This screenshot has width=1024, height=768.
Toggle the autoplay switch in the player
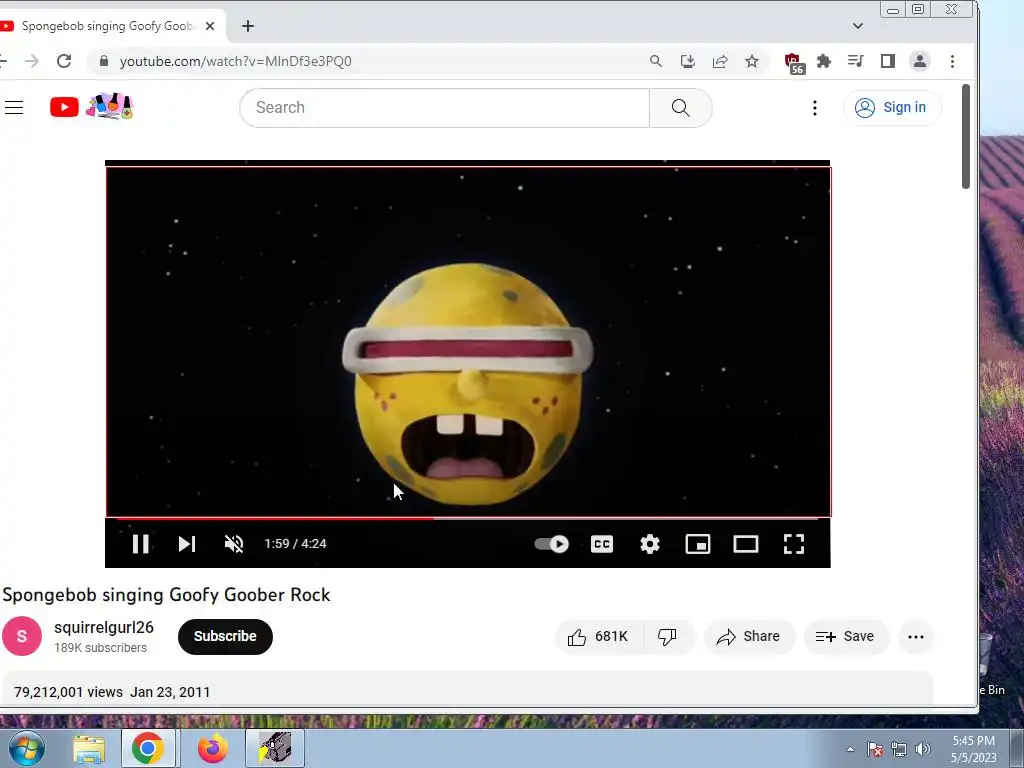pos(552,544)
